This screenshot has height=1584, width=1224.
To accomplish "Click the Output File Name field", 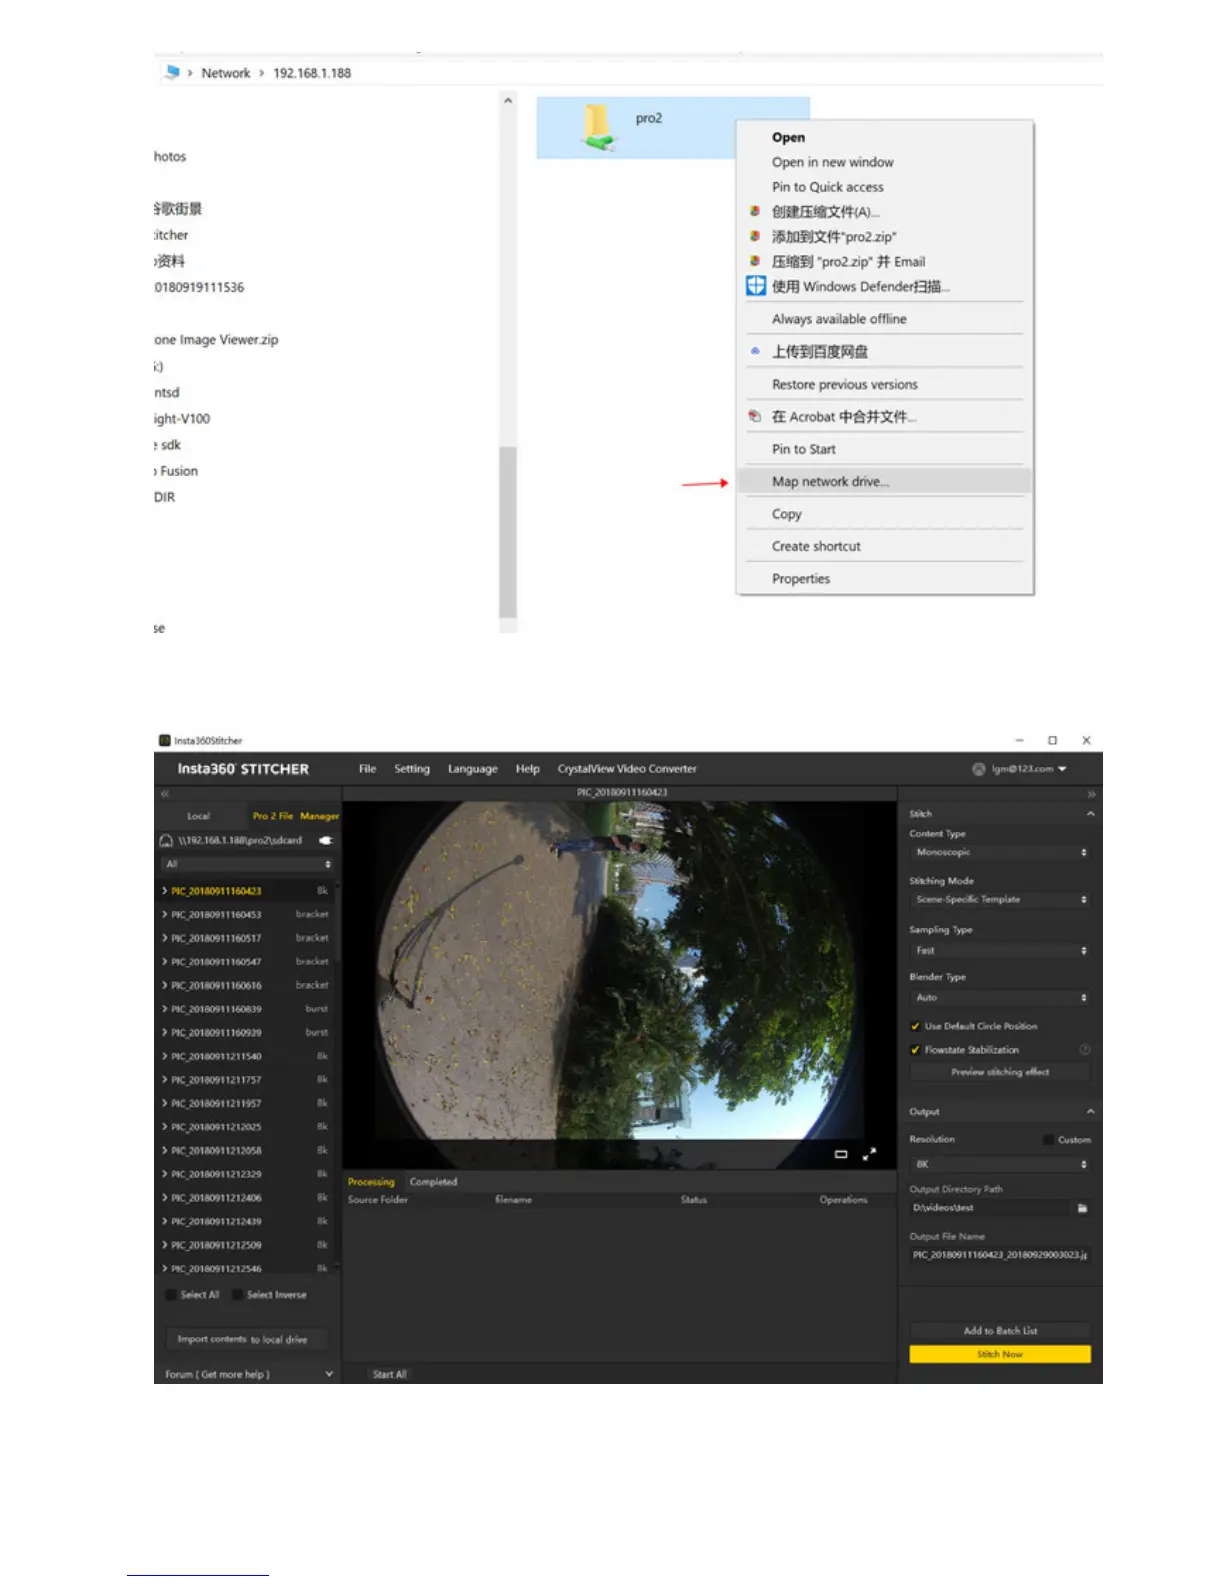I will click(x=1000, y=1255).
